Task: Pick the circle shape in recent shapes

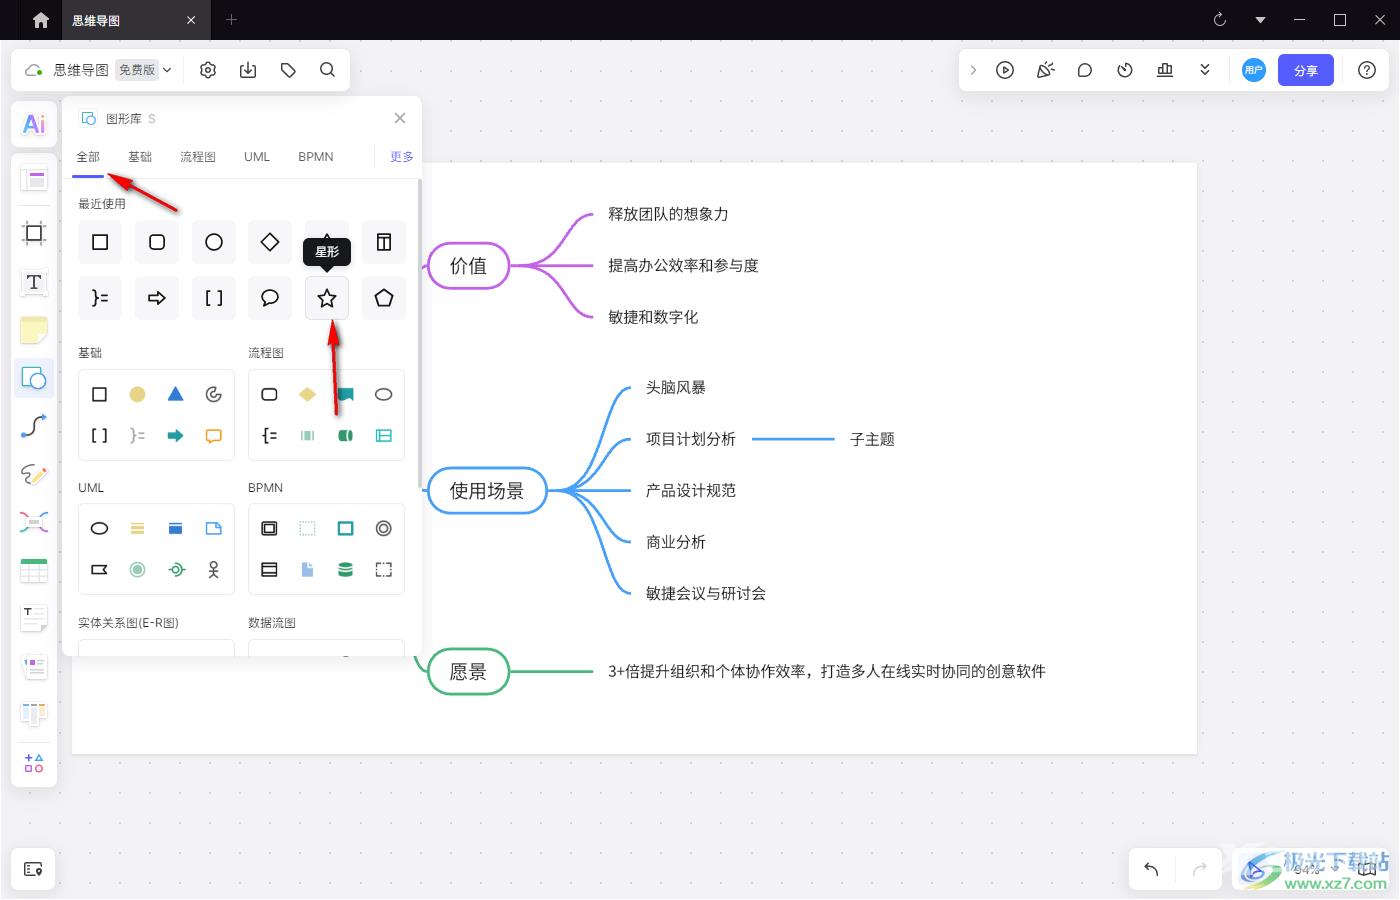Action: pos(214,242)
